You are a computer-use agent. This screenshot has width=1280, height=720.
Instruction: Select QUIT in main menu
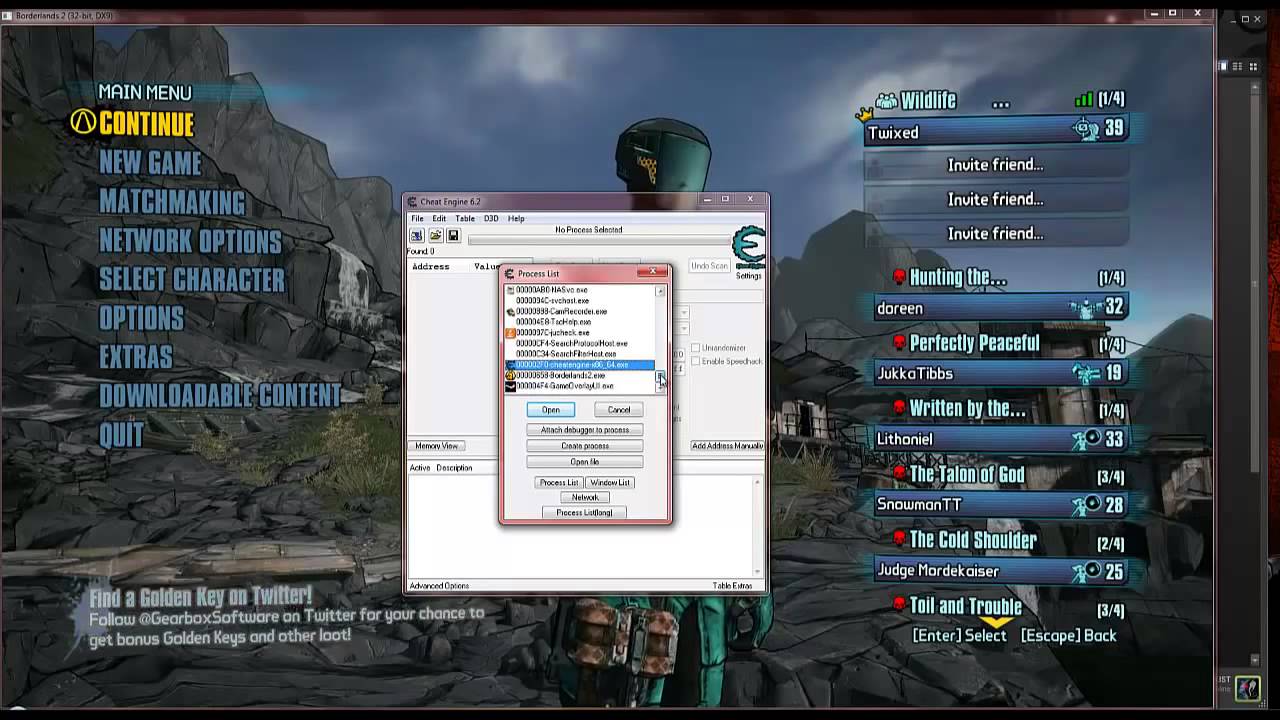[121, 435]
